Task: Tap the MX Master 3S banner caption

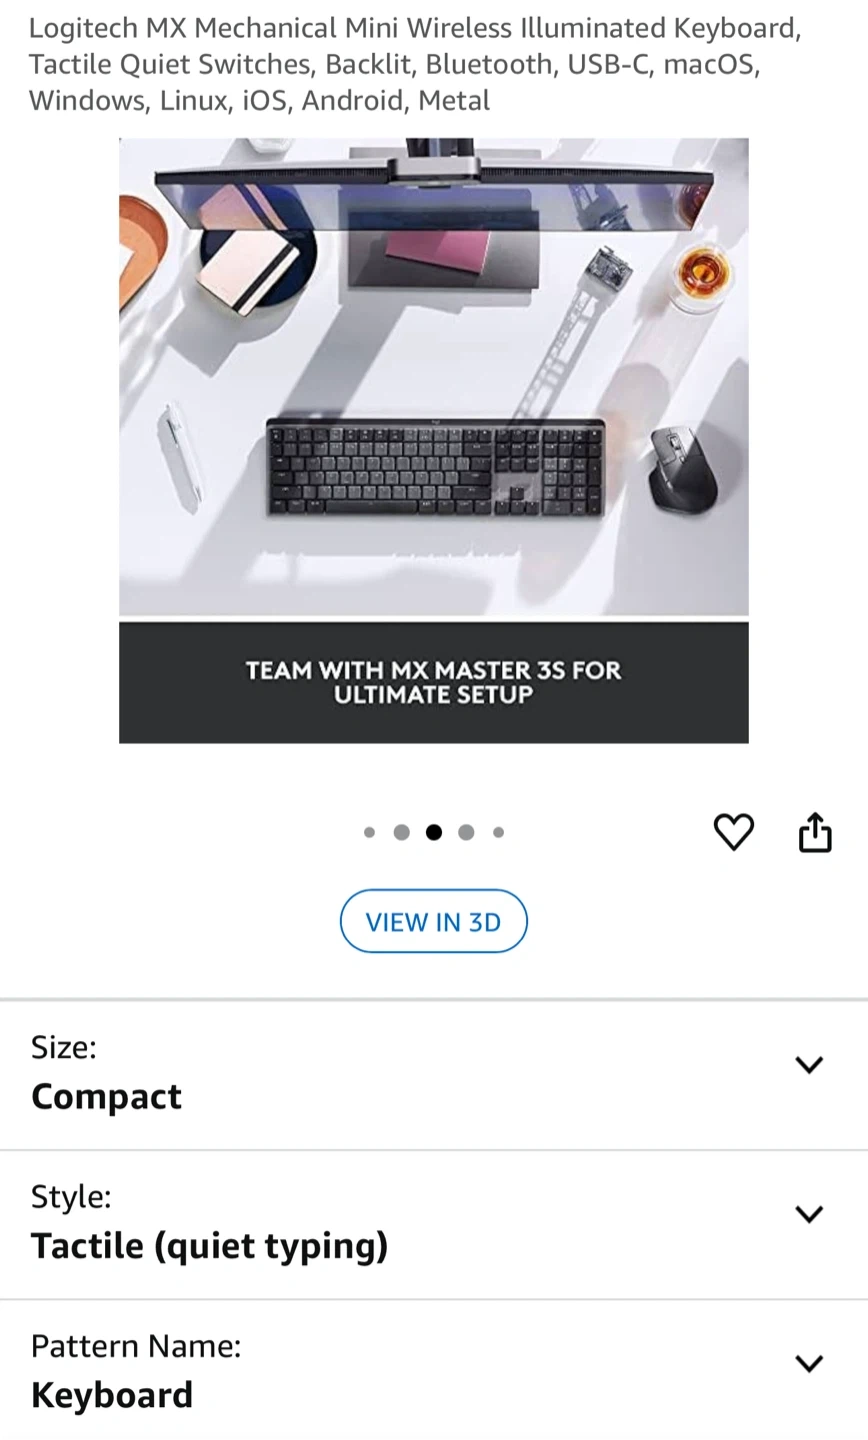Action: pos(434,682)
